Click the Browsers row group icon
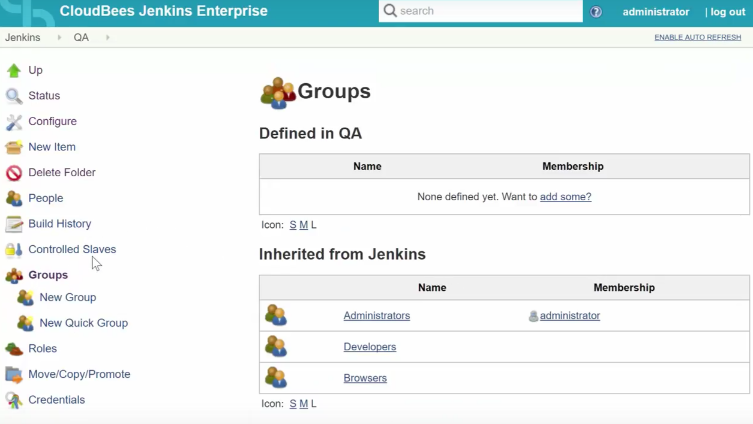Viewport: 753px width, 424px height. 276,378
